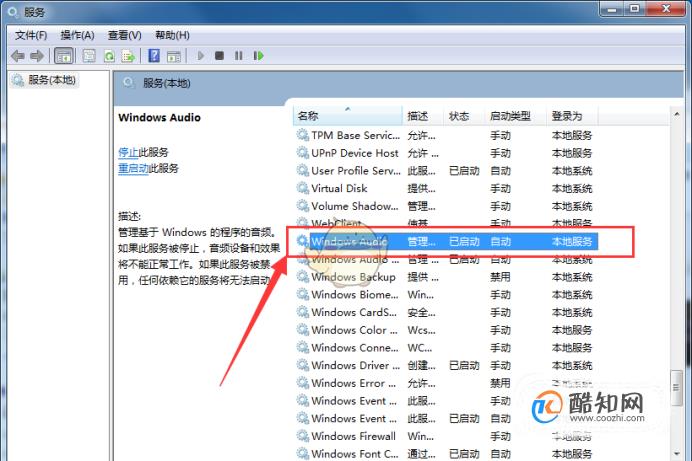692x461 pixels.
Task: Click the 已启动 status of User Profile Service
Action: (x=464, y=171)
